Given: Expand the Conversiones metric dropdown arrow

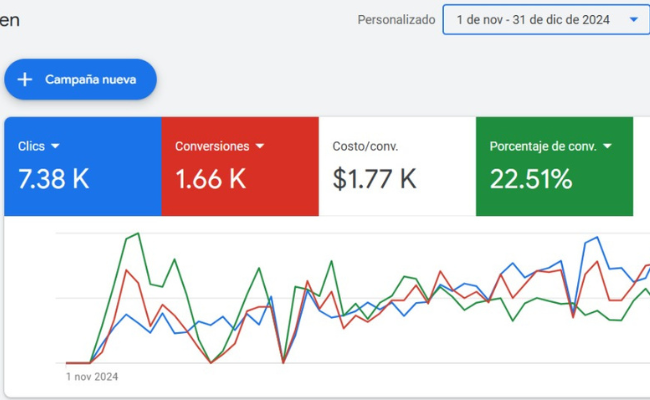Looking at the screenshot, I should (x=260, y=146).
